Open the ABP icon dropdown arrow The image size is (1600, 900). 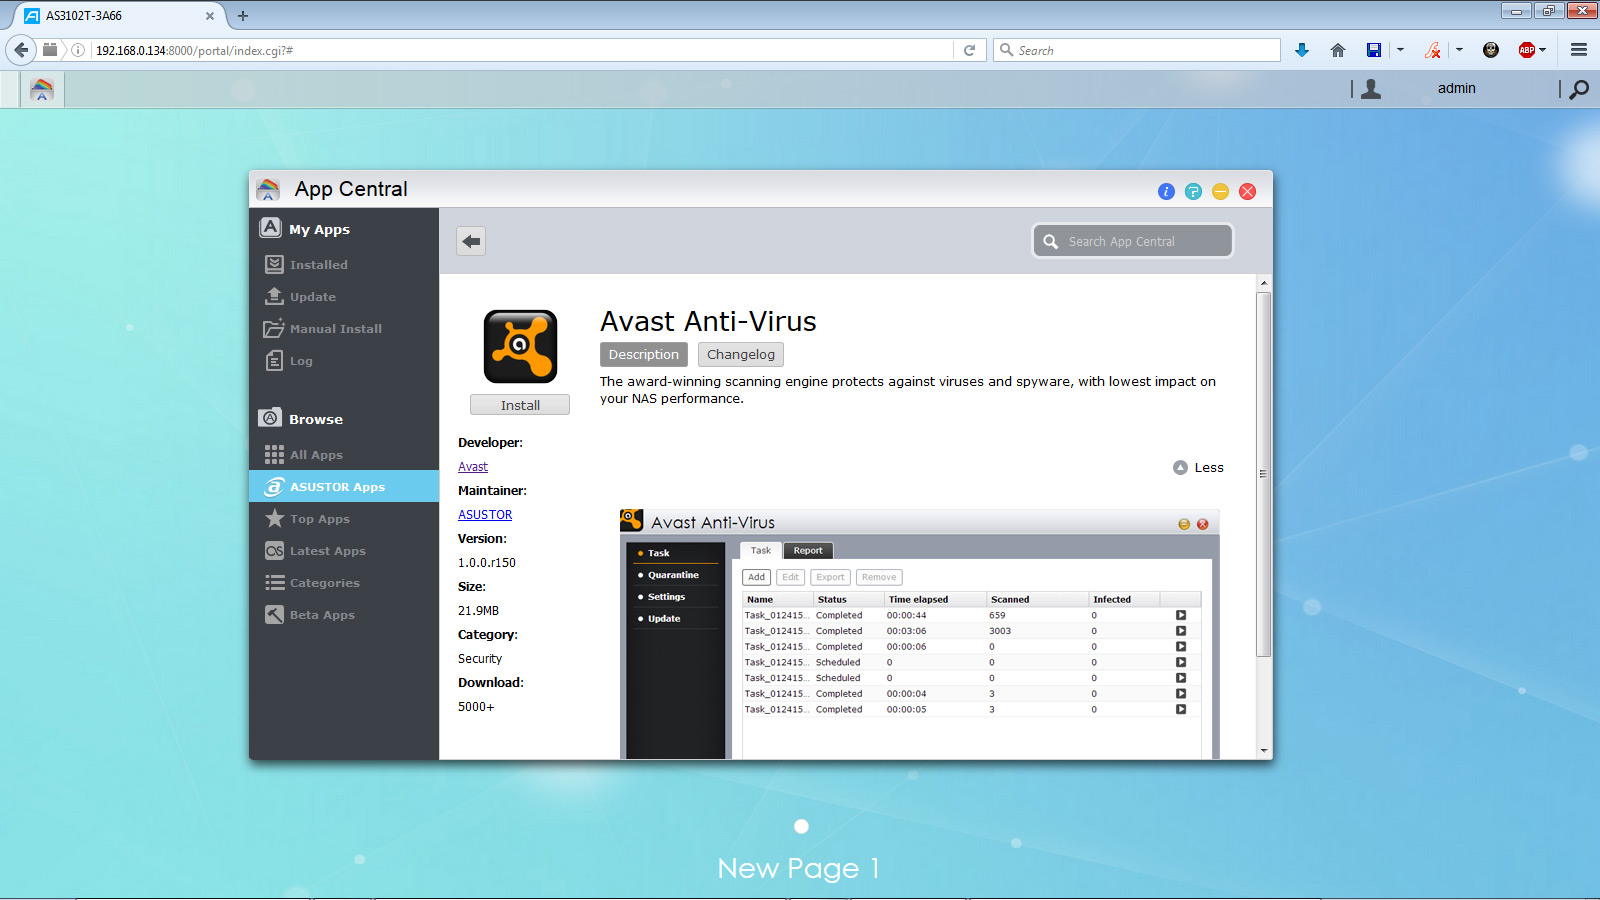point(1543,50)
